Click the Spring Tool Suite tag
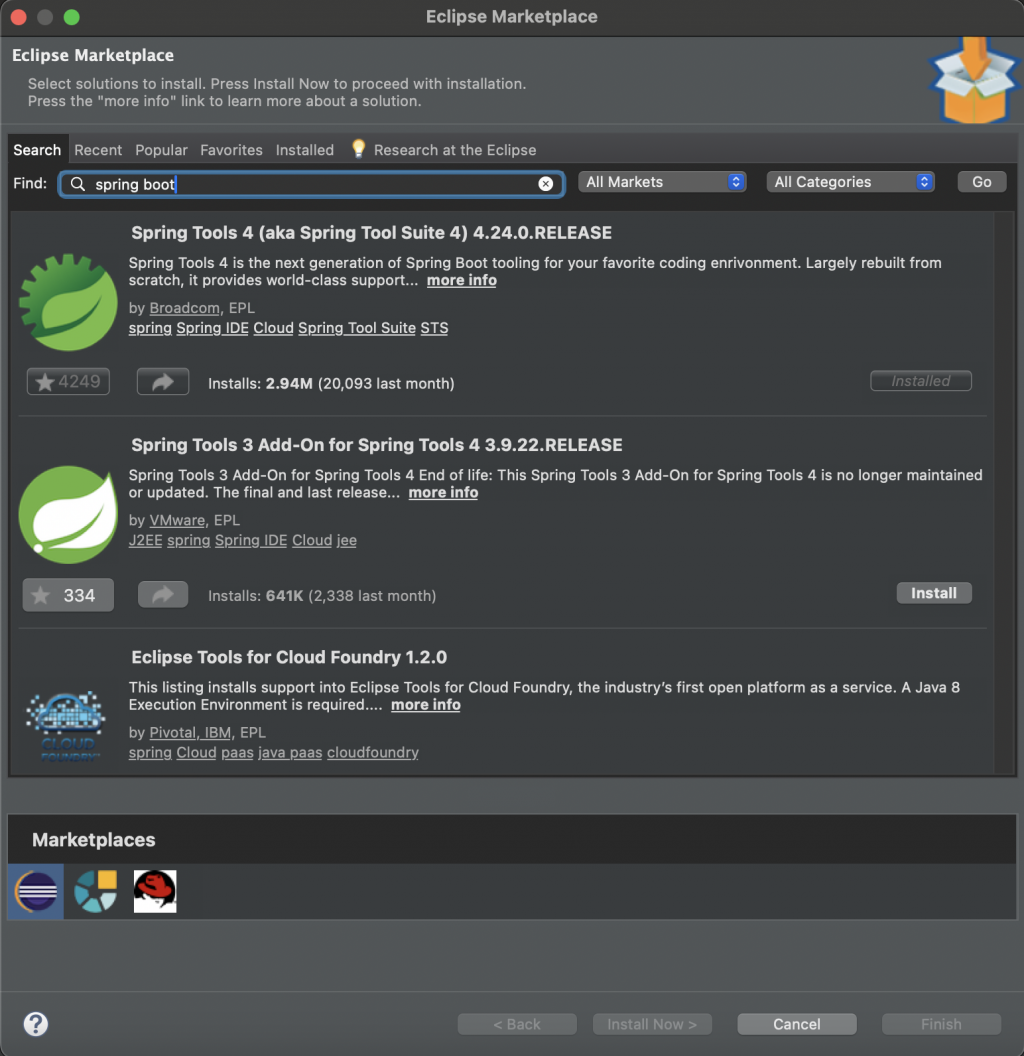 coord(357,328)
